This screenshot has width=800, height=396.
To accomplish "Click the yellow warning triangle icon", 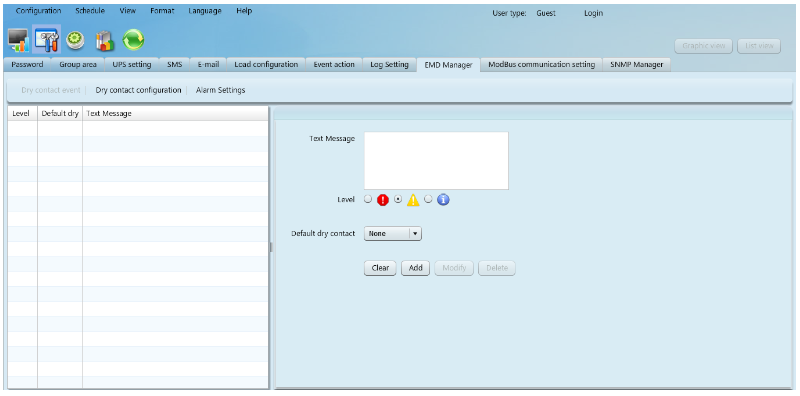I will (x=413, y=200).
